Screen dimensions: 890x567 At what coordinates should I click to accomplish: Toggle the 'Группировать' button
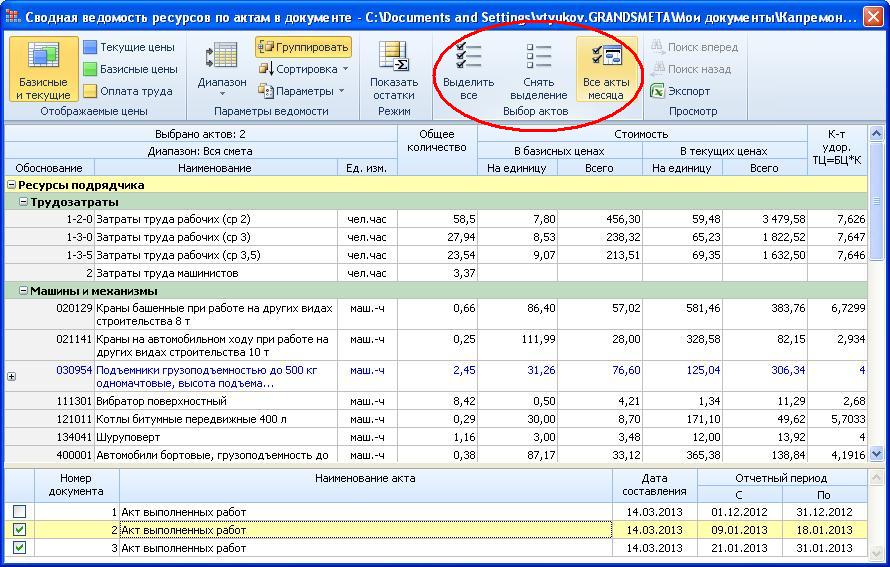pyautogui.click(x=303, y=47)
